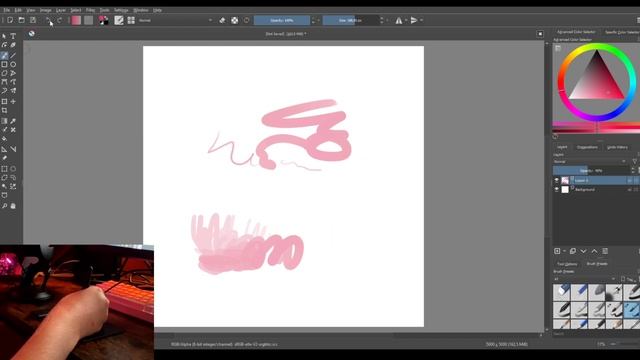Open the Filter menu

pos(91,10)
